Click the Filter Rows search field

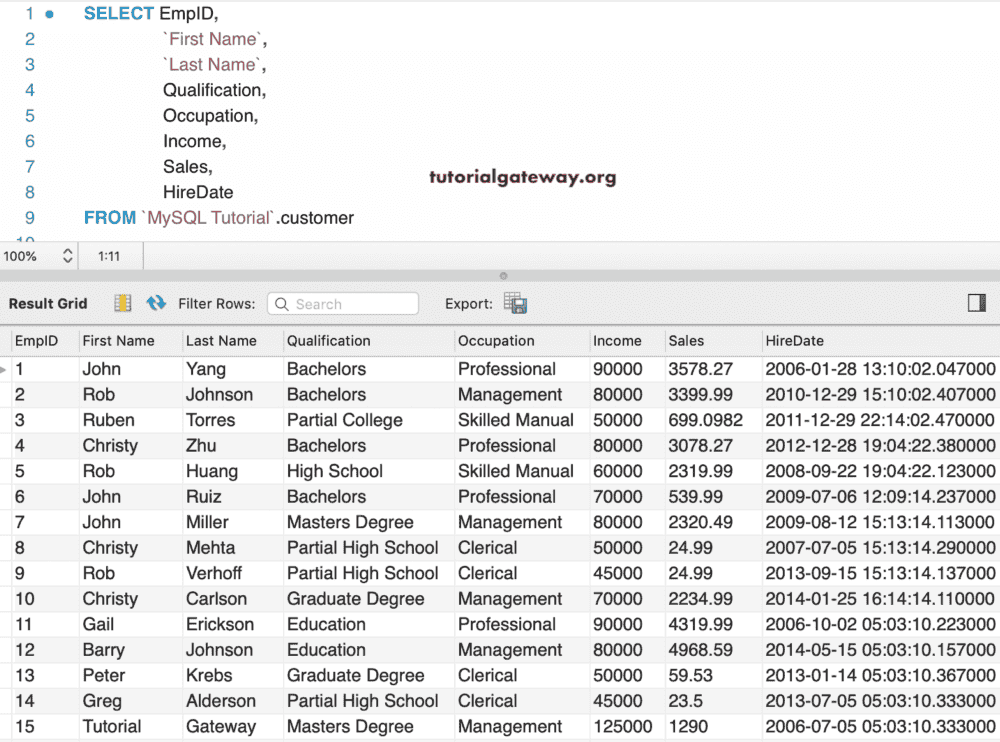[343, 304]
